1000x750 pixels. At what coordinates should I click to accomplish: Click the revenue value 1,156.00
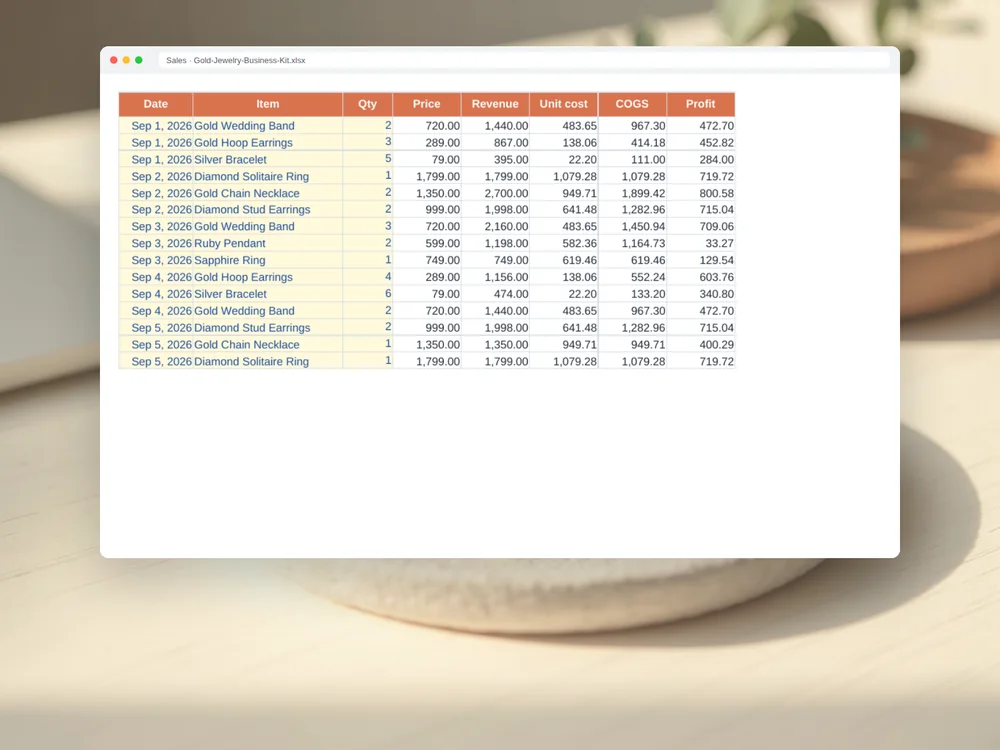(x=506, y=277)
